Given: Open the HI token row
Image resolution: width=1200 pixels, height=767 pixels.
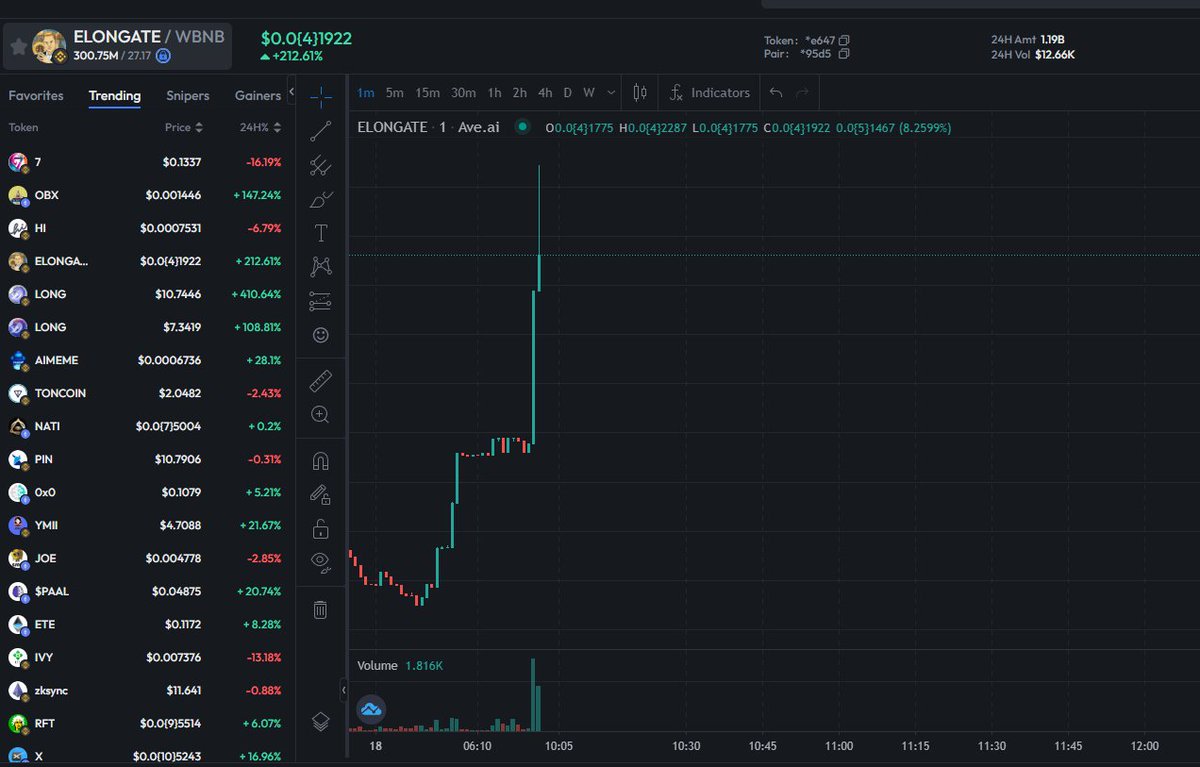Looking at the screenshot, I should [147, 228].
